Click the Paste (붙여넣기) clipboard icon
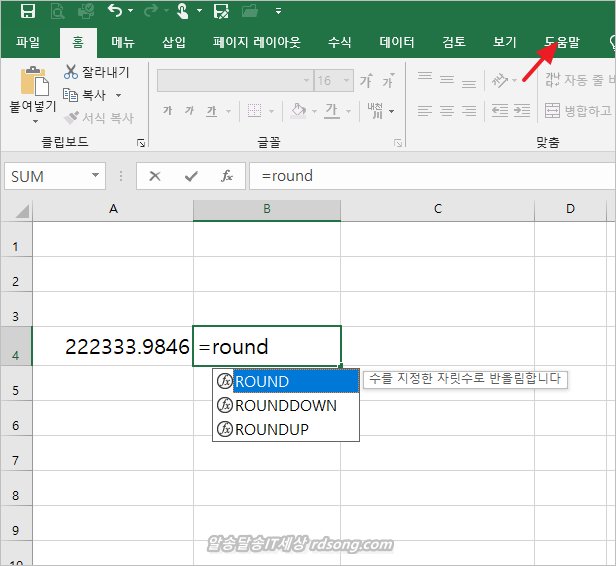The height and width of the screenshot is (566, 616). (x=33, y=81)
